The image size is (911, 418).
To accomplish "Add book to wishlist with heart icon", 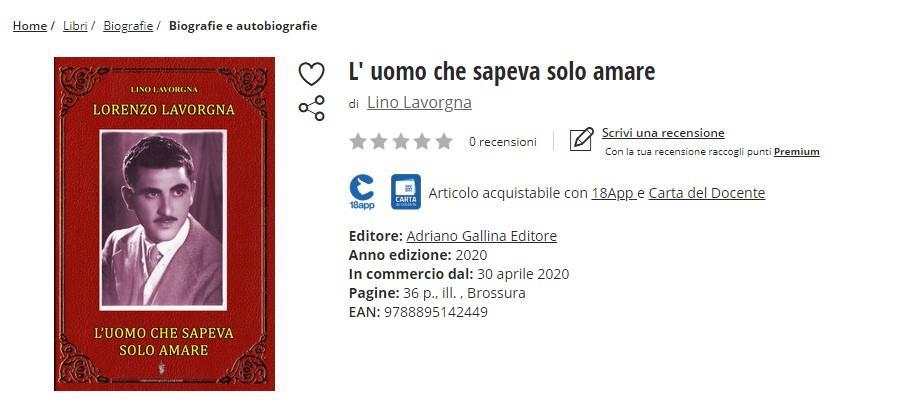I will coord(311,74).
